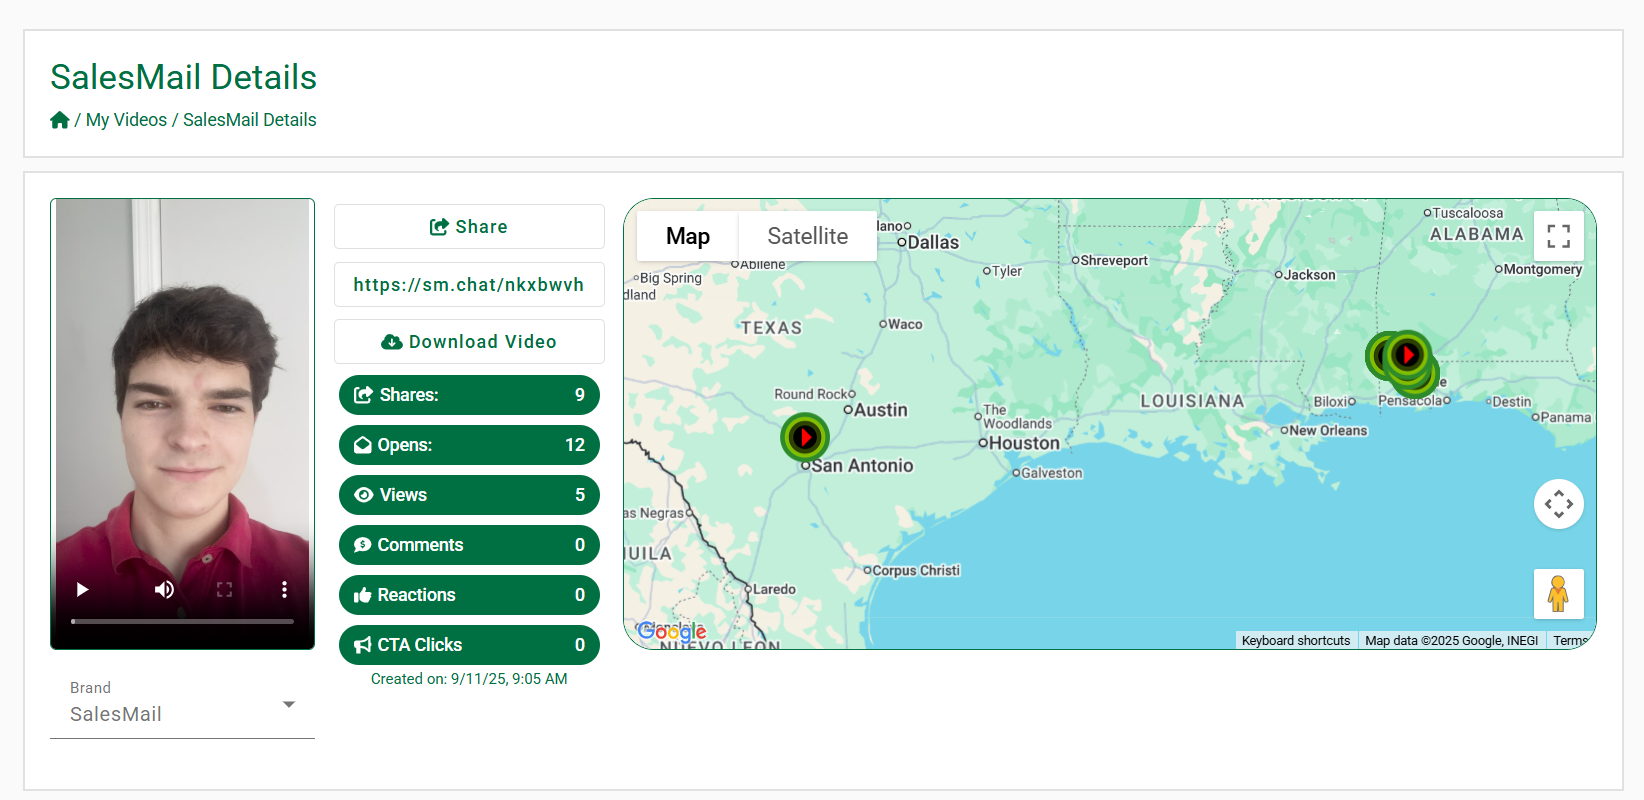Open the Shares count pill
The height and width of the screenshot is (800, 1644).
click(x=469, y=395)
